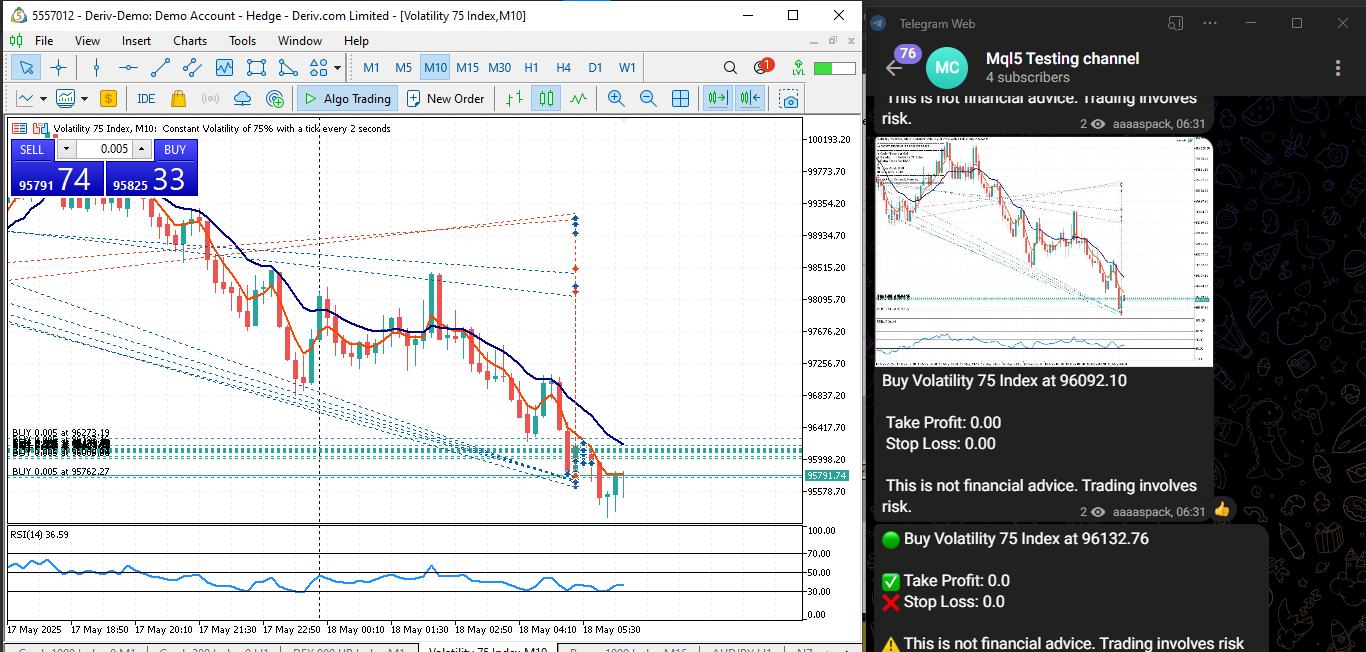The image size is (1366, 652).
Task: Select the triangle shape tool
Action: [288, 68]
